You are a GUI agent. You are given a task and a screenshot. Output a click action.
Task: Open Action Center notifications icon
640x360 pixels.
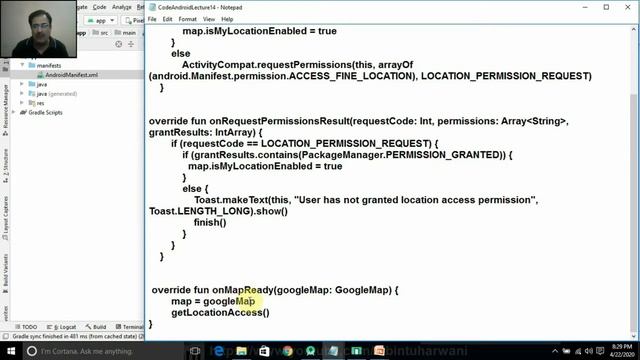600,351
